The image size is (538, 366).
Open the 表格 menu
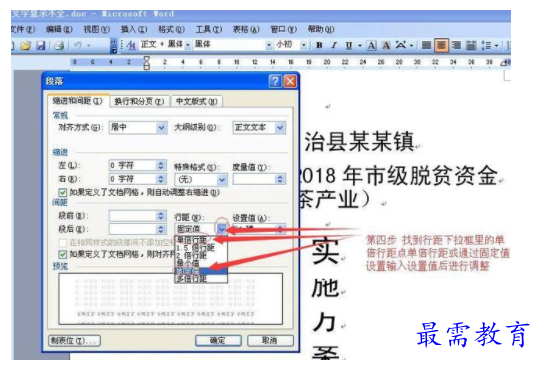(246, 29)
